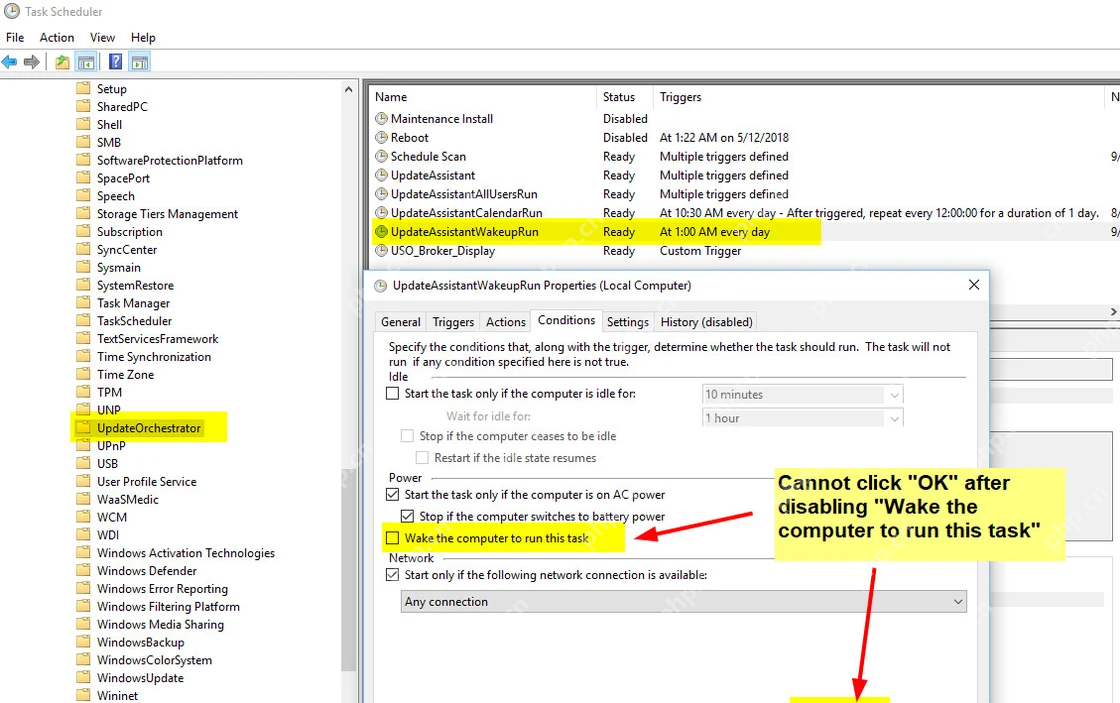This screenshot has height=703, width=1120.
Task: Click the clock icon in Properties dialog title
Action: [381, 285]
